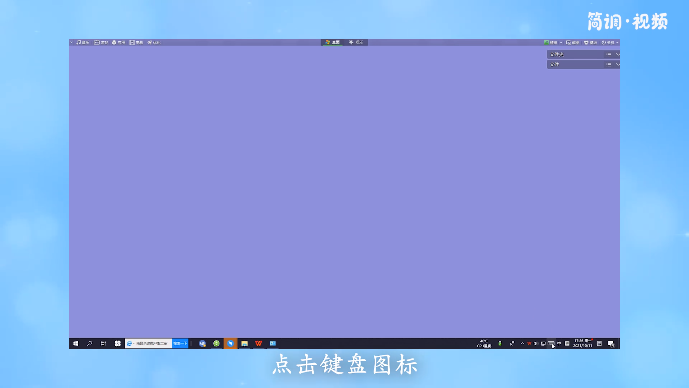Open the red WPS Office taskbar icon

pyautogui.click(x=258, y=344)
